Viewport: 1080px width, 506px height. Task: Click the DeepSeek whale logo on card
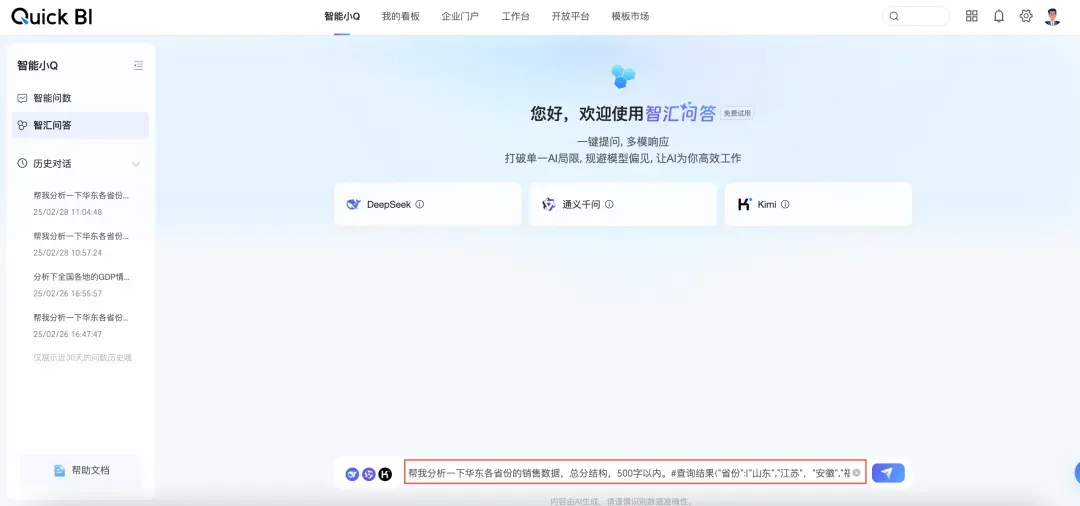(x=353, y=204)
